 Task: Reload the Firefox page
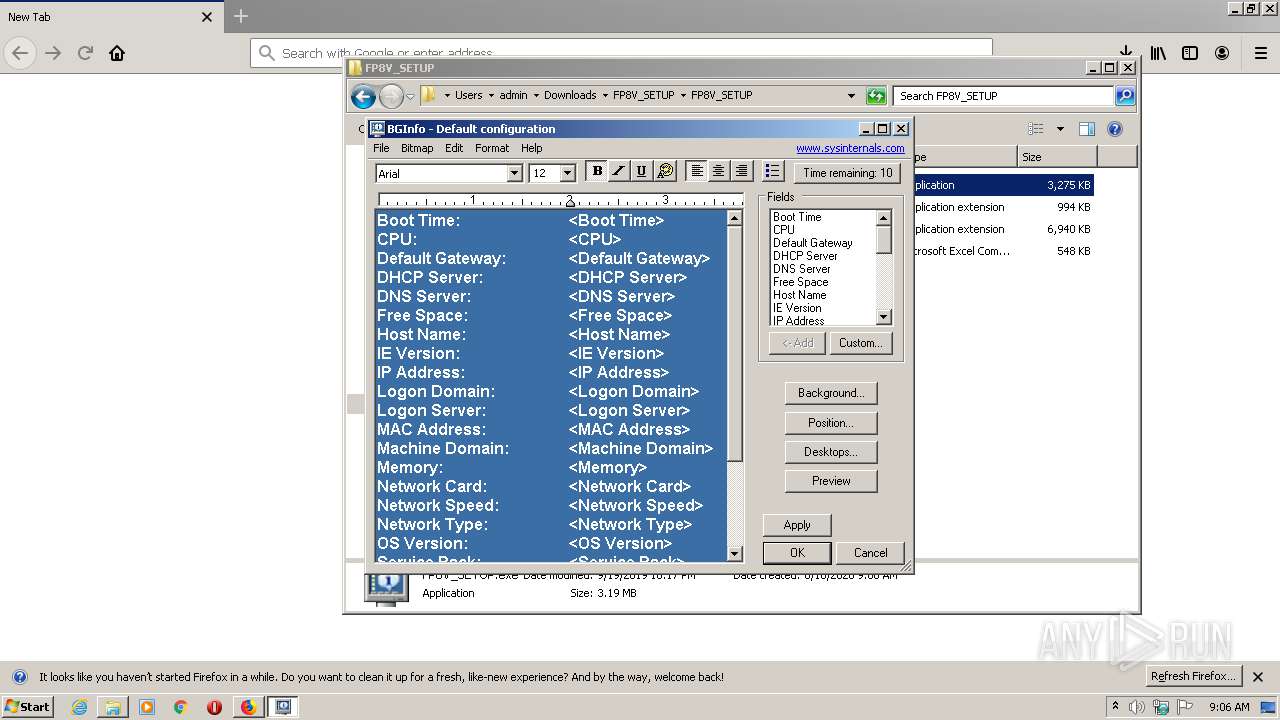85,54
